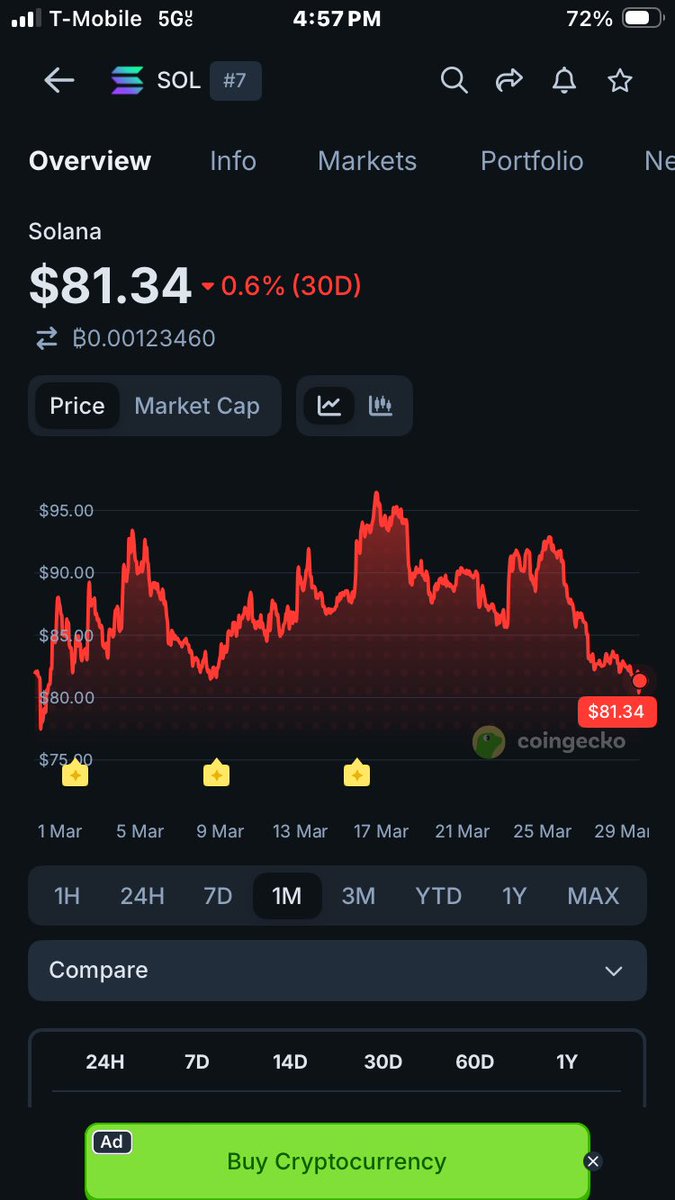Close the Buy Cryptocurrency ad

click(x=593, y=1161)
